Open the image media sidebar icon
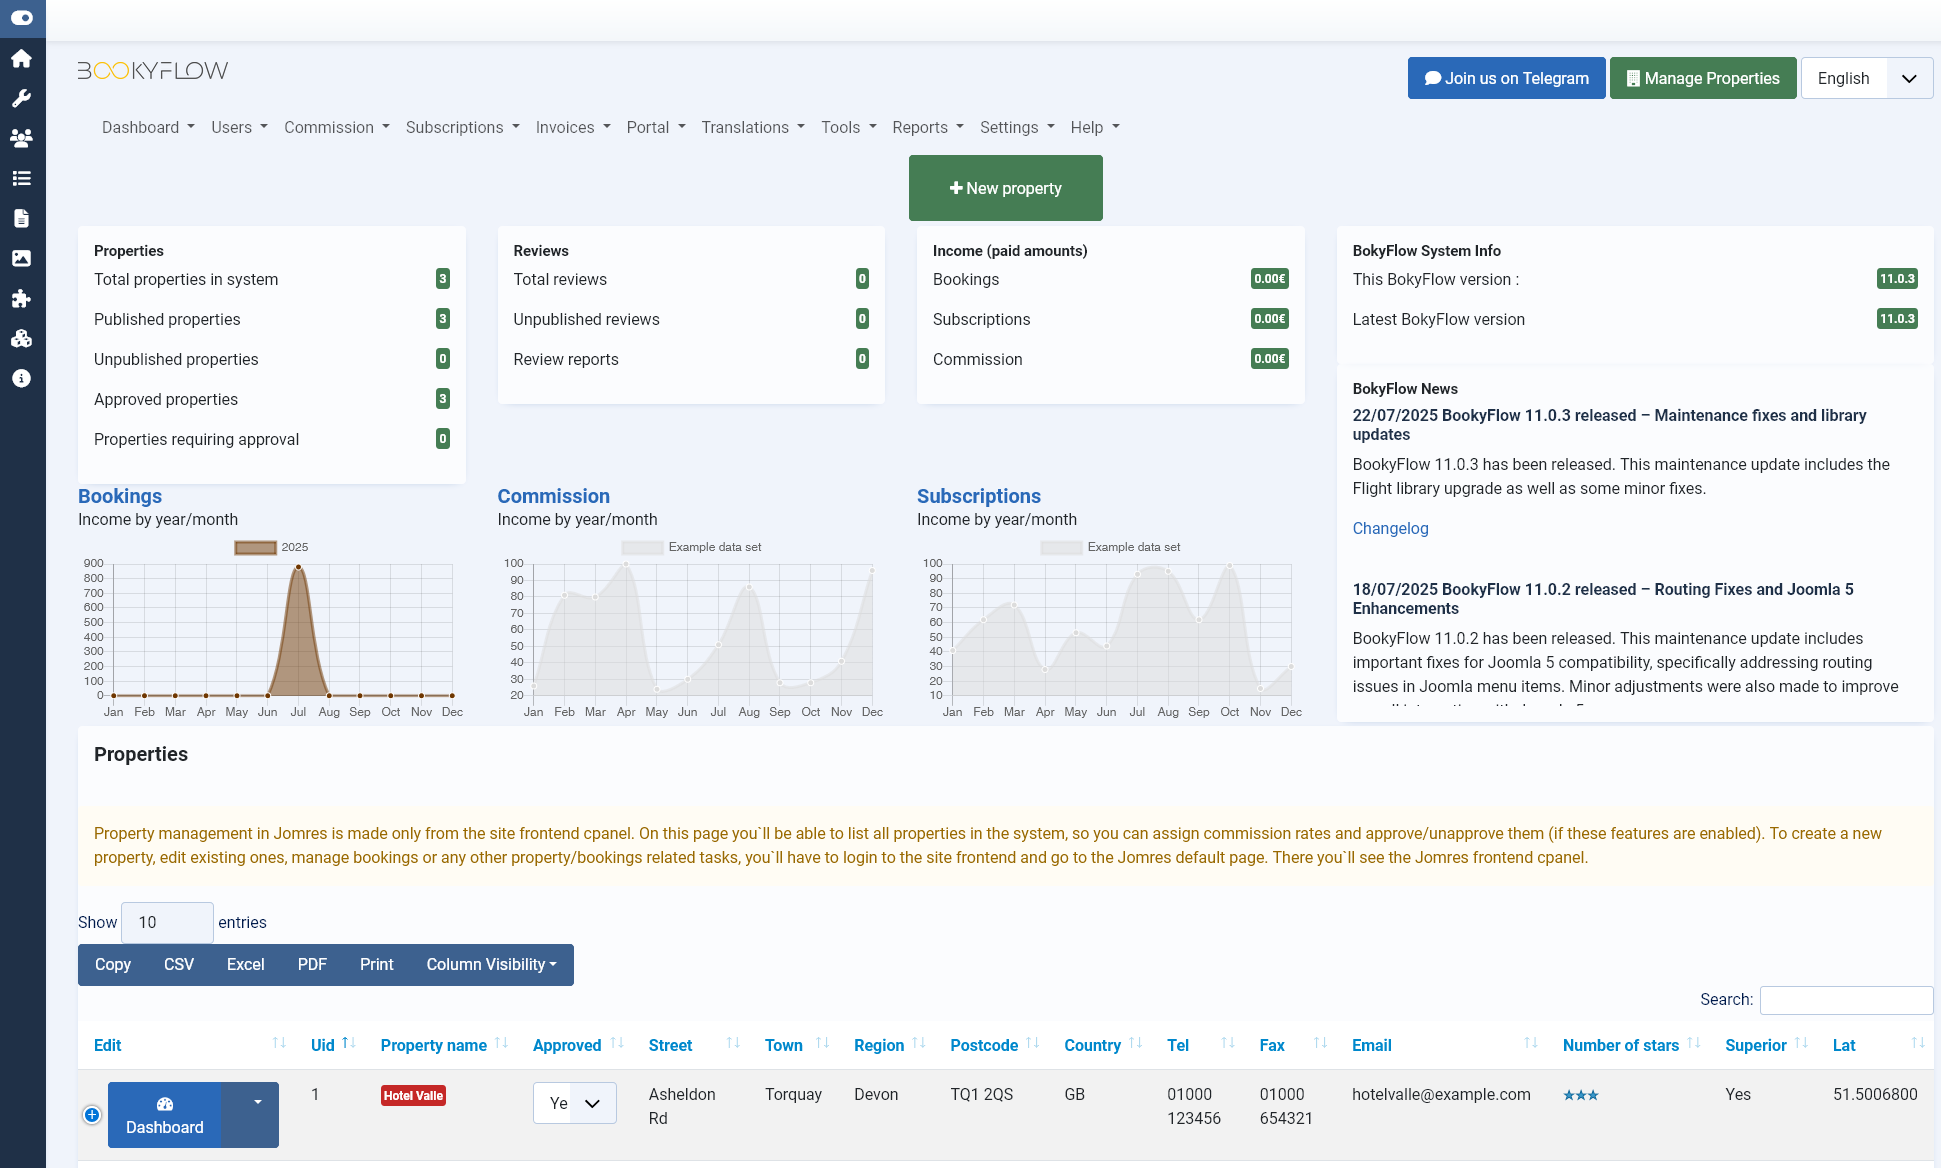 22,258
